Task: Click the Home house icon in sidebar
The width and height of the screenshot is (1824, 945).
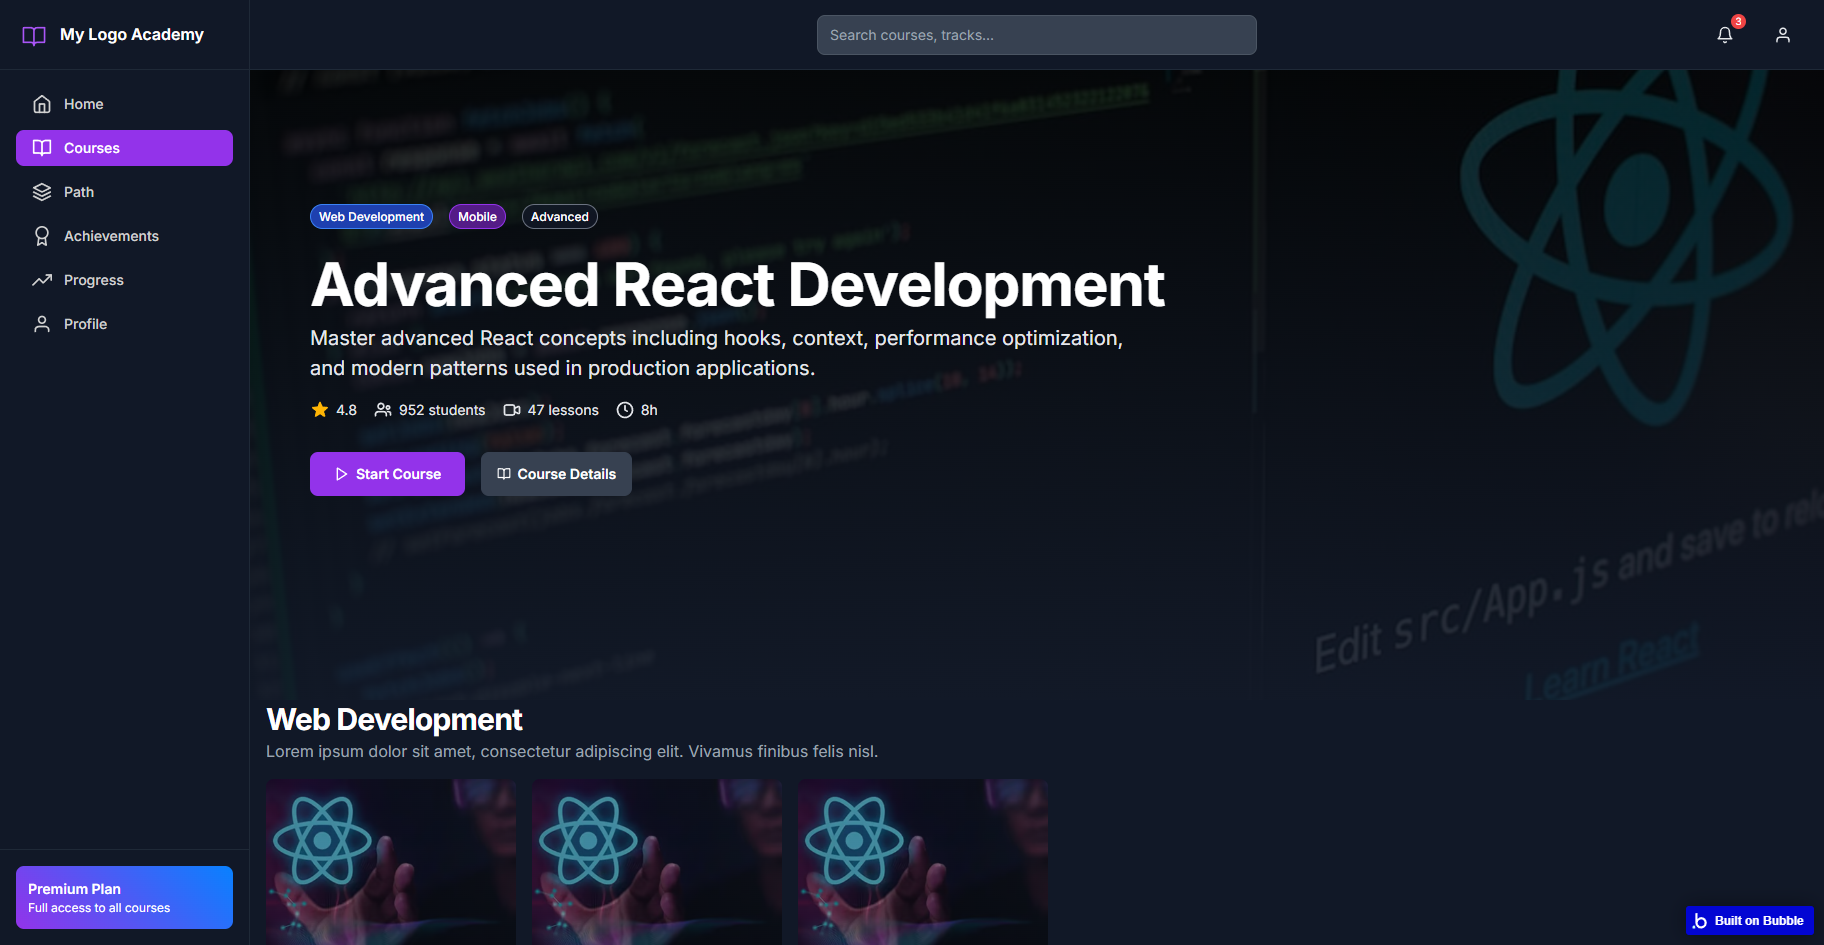Action: tap(42, 104)
